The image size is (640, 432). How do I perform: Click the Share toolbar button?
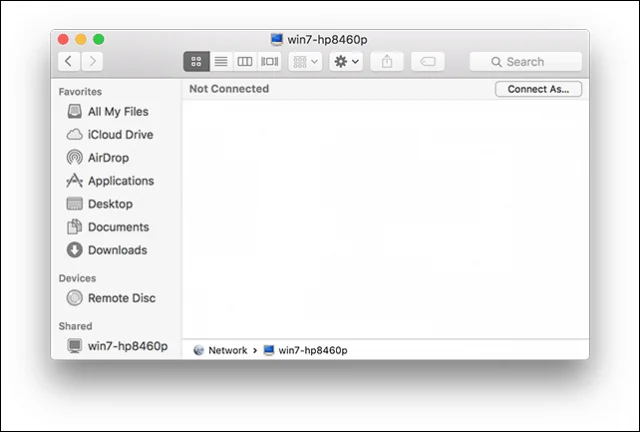point(387,62)
